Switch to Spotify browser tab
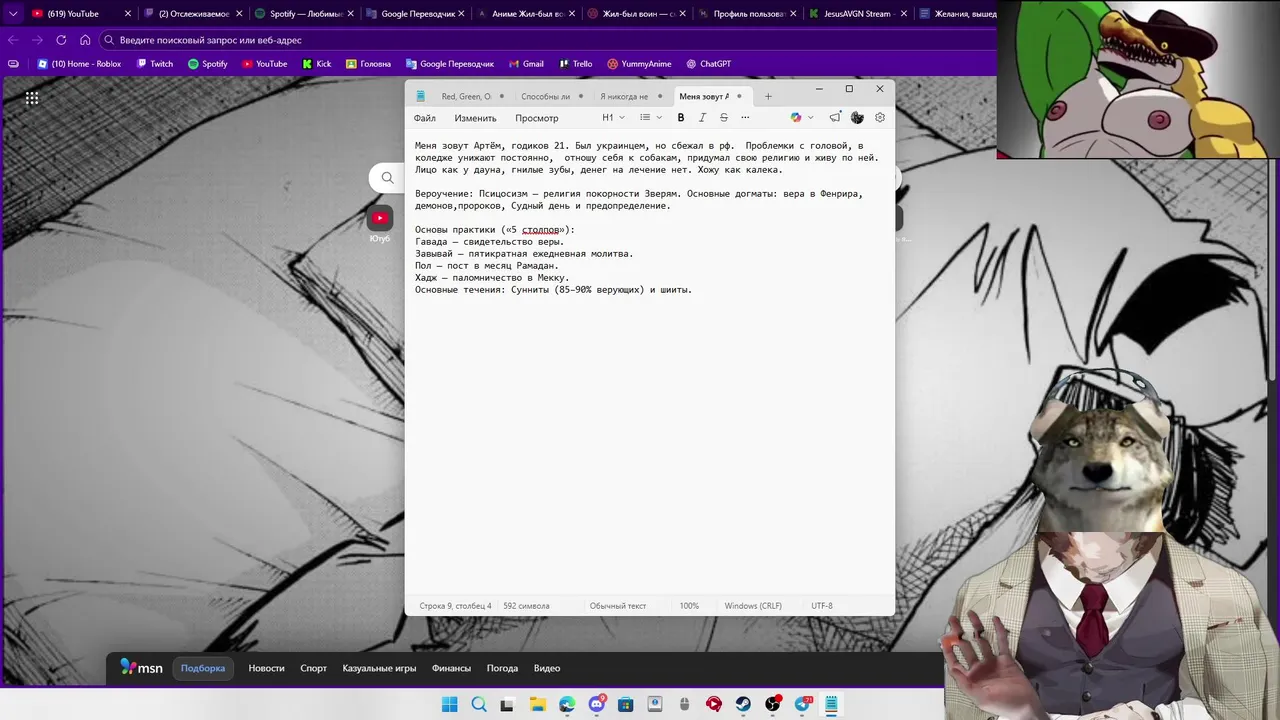Image resolution: width=1280 pixels, height=720 pixels. click(x=305, y=14)
